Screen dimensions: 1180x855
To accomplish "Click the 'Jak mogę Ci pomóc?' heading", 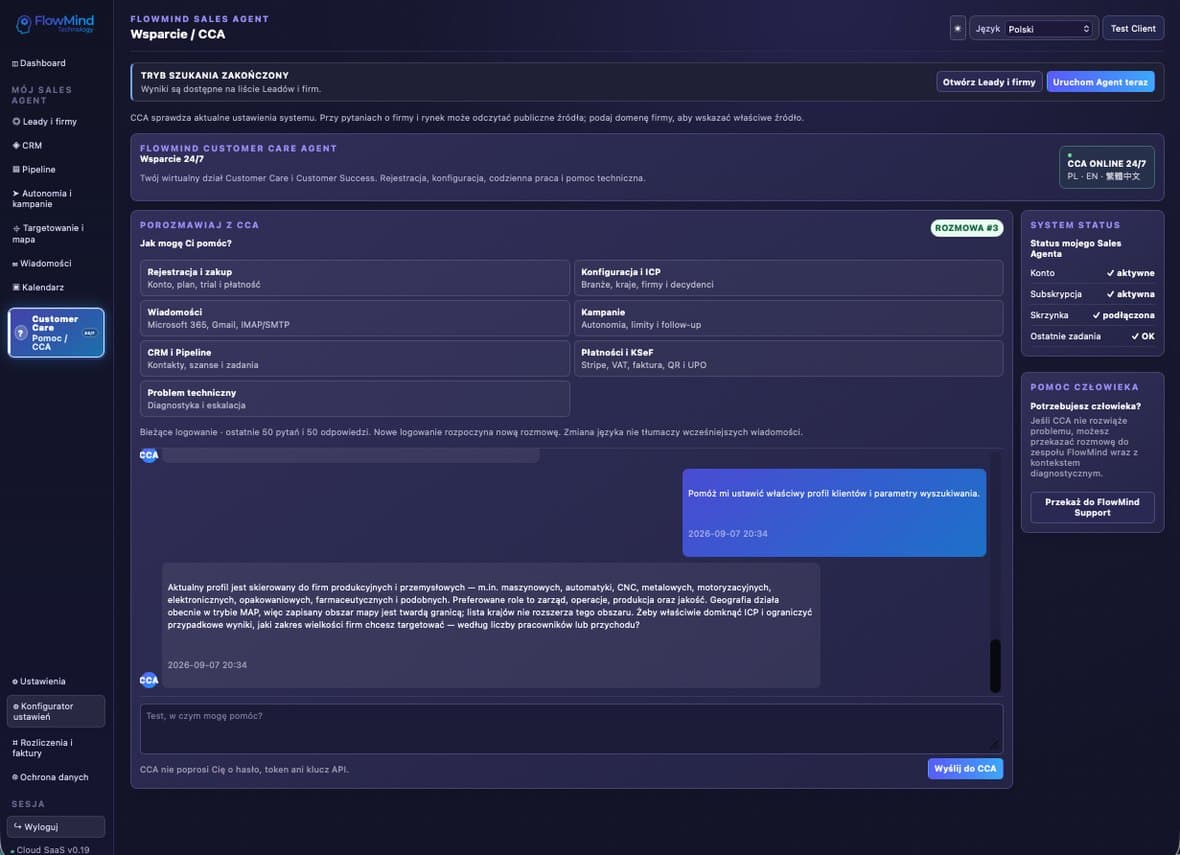I will coord(186,243).
